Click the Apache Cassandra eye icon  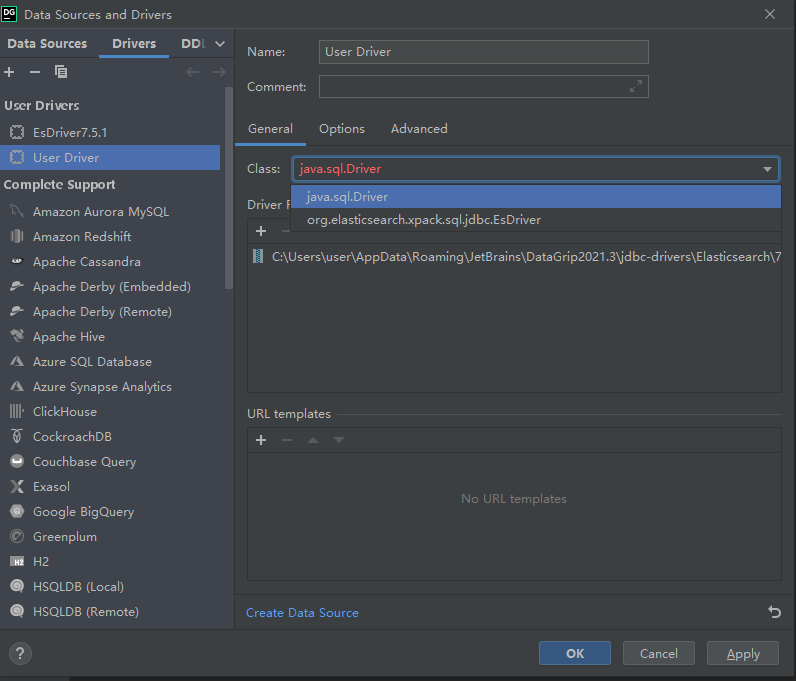coord(17,261)
